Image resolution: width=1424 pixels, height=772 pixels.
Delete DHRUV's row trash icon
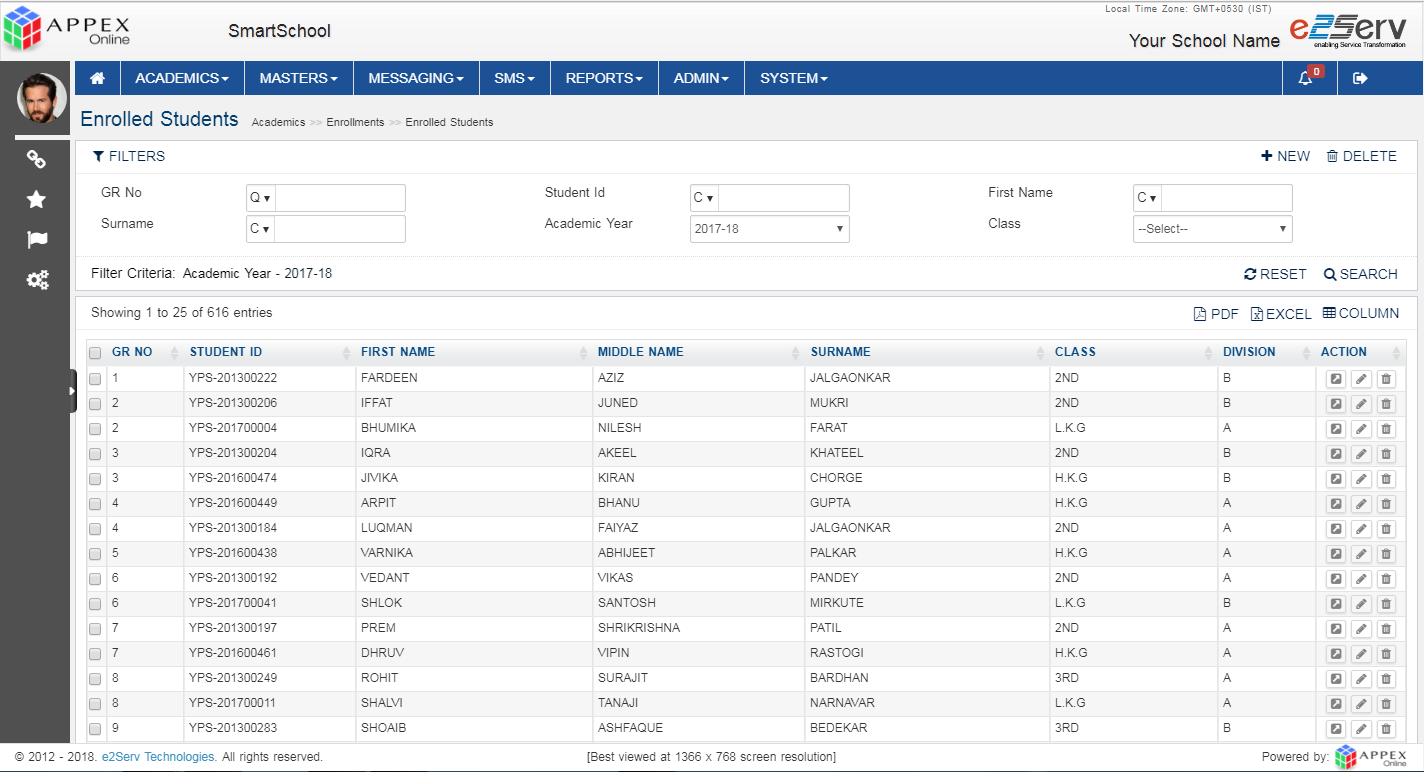pyautogui.click(x=1386, y=654)
